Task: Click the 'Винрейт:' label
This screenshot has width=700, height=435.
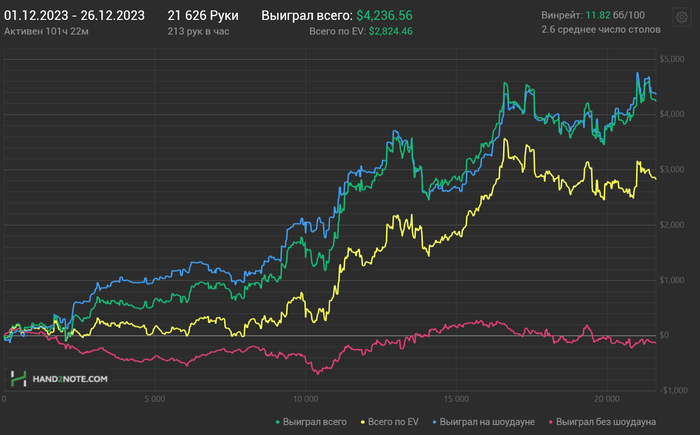Action: pos(562,15)
